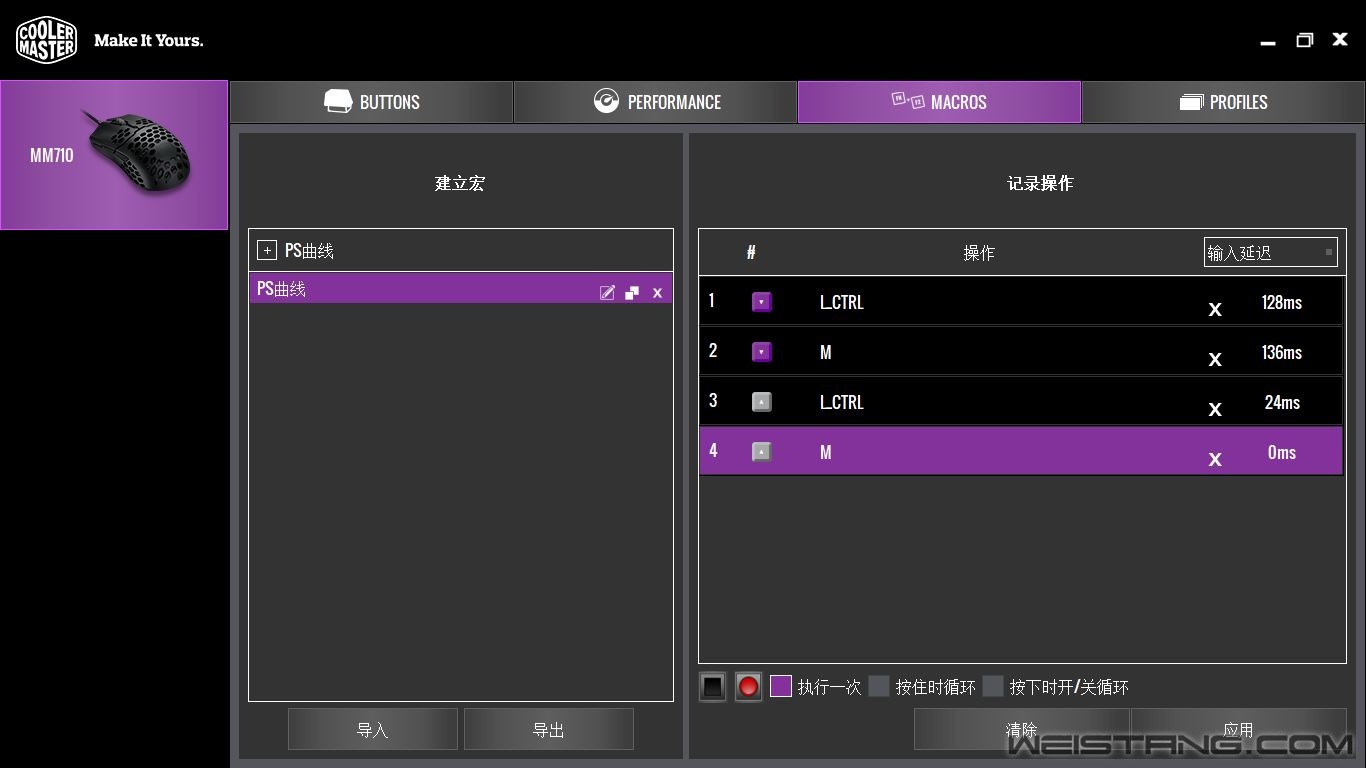Open the 输入延迟 dropdown
1366x768 pixels.
pyautogui.click(x=1270, y=253)
